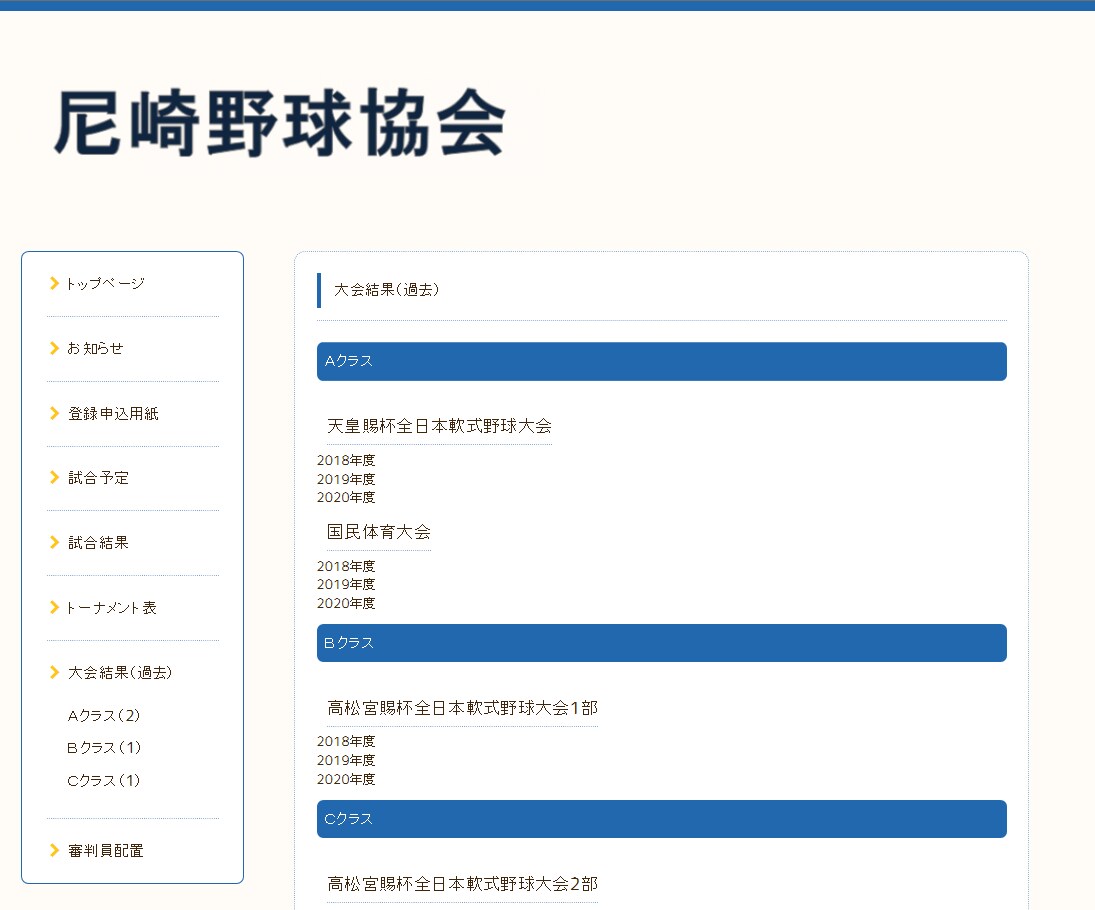Click the blue Aクラス section header
Image resolution: width=1095 pixels, height=910 pixels.
[661, 362]
